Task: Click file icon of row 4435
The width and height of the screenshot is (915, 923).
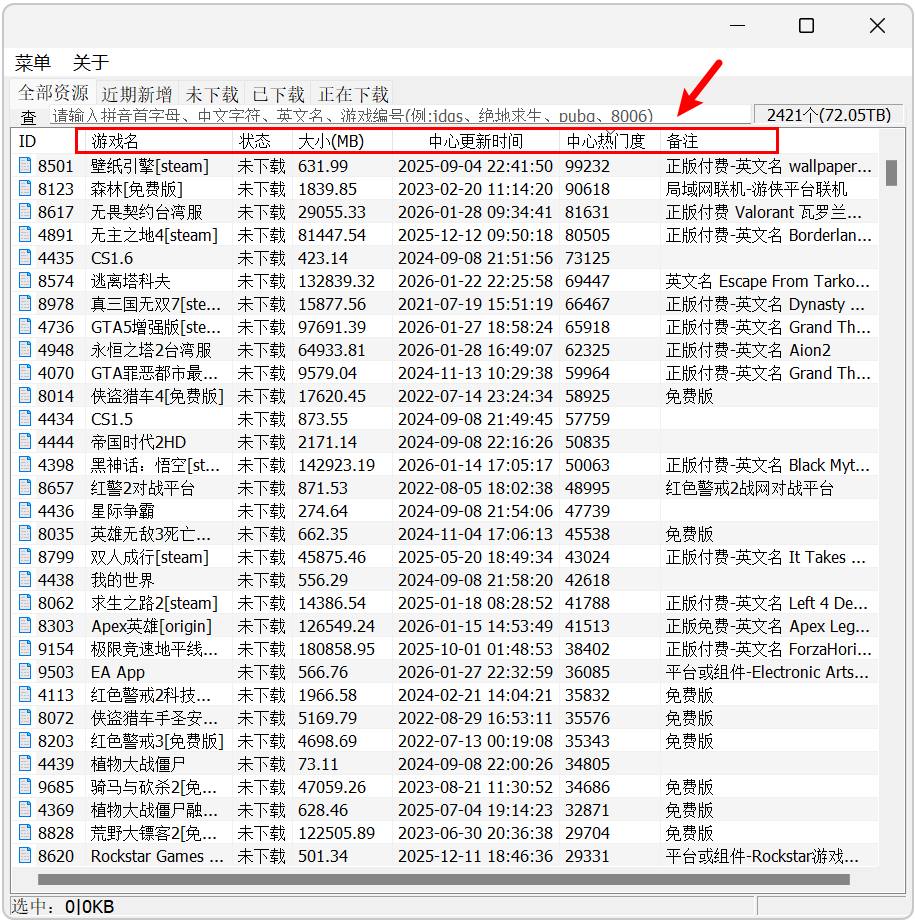Action: [x=25, y=257]
